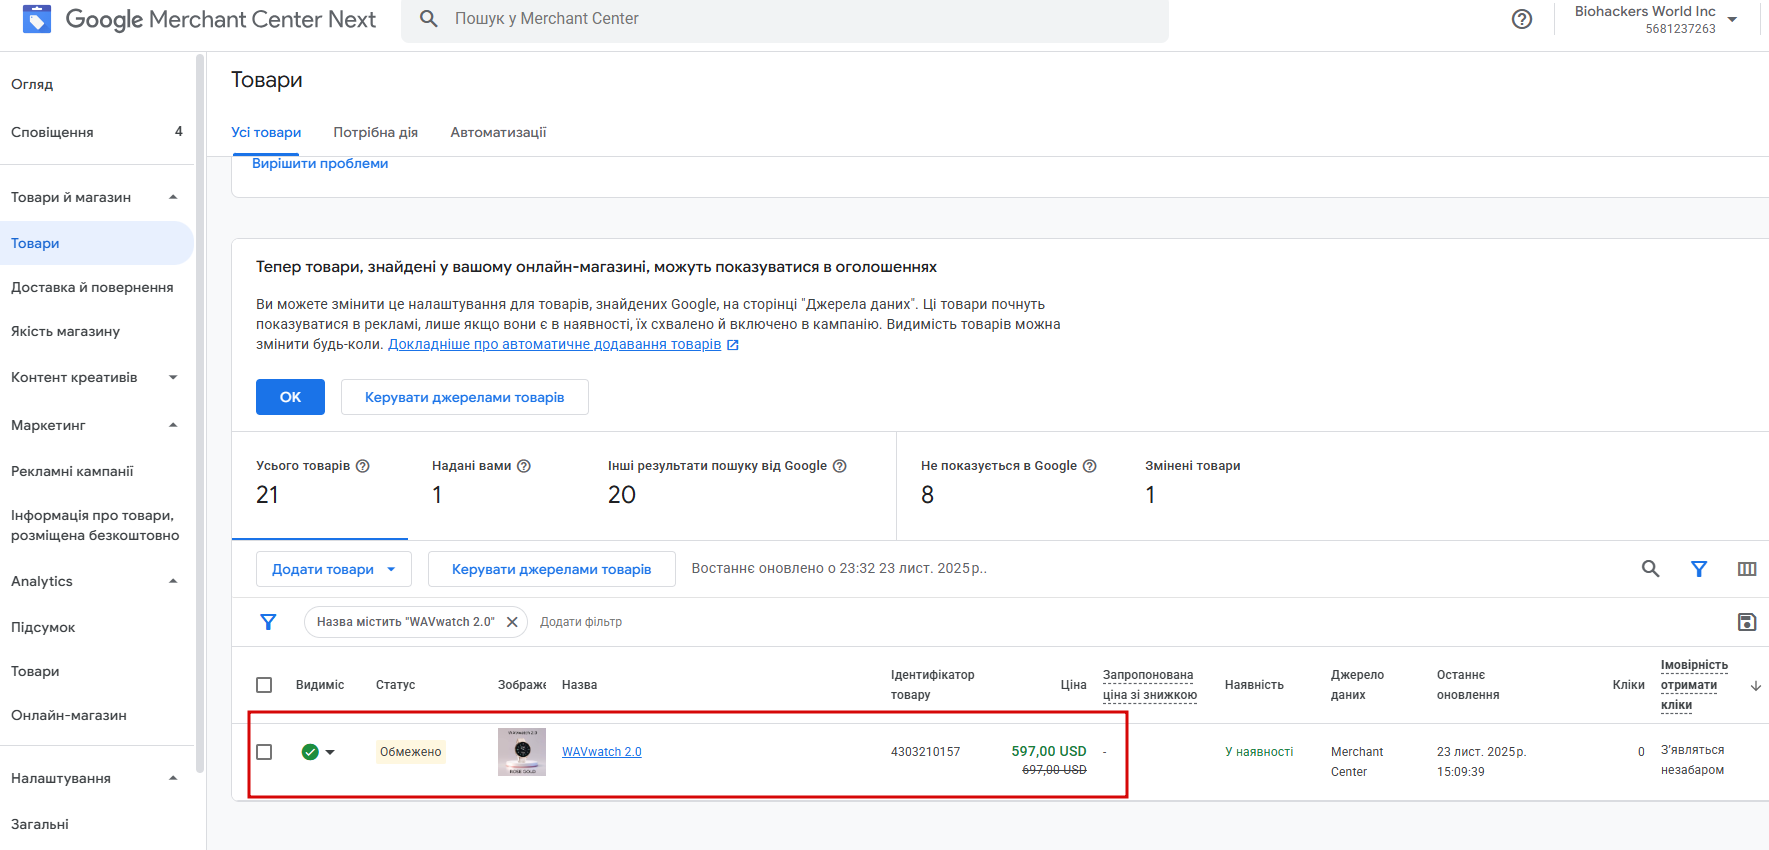The image size is (1769, 850).
Task: Open 'Загальні' under settings
Action: pos(40,824)
